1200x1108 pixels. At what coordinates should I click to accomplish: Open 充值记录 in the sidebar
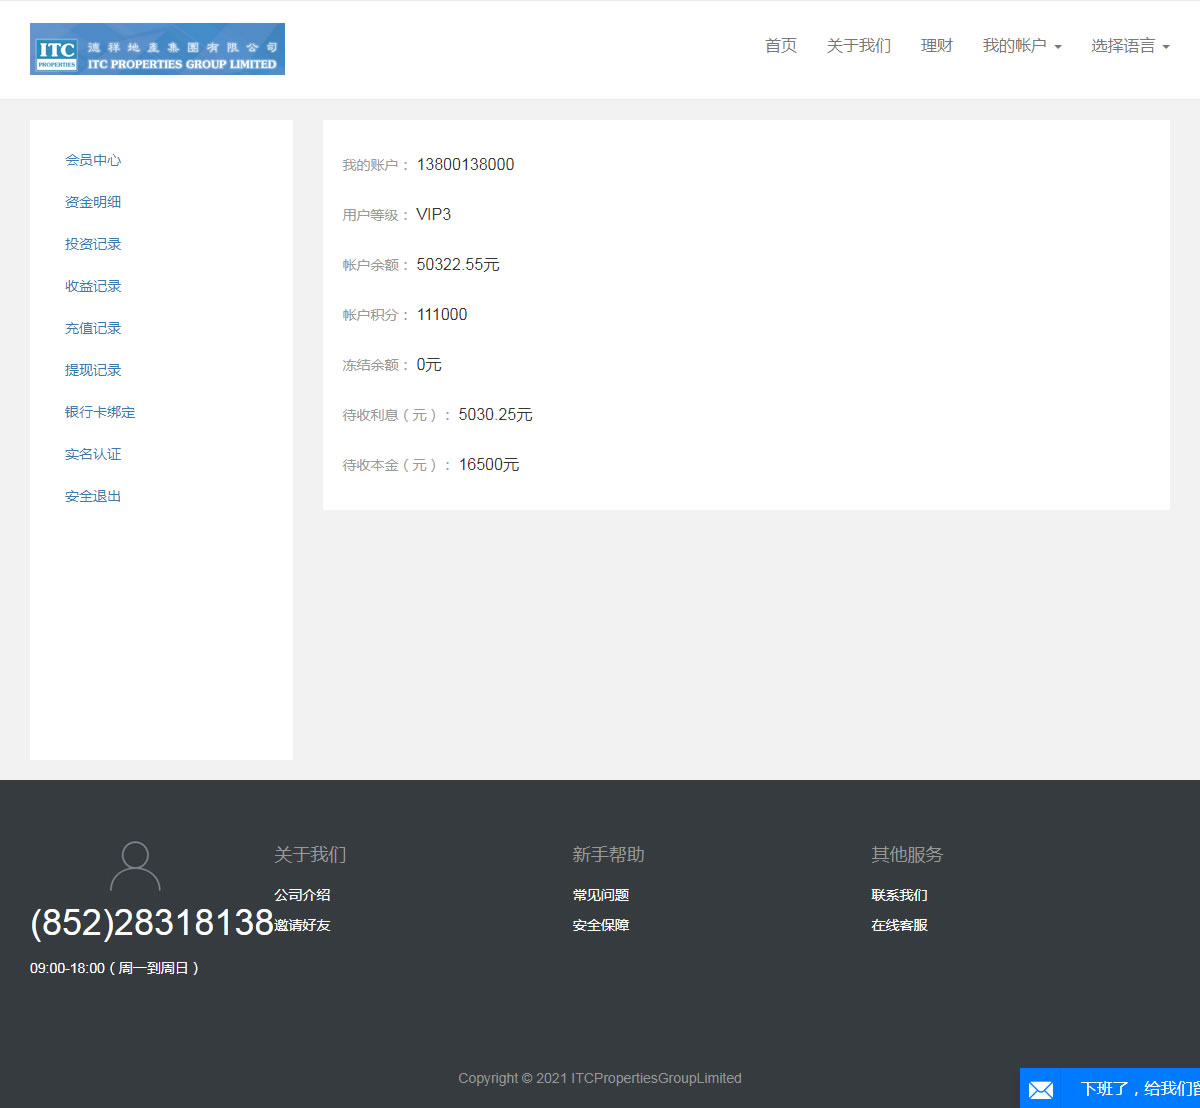(93, 328)
